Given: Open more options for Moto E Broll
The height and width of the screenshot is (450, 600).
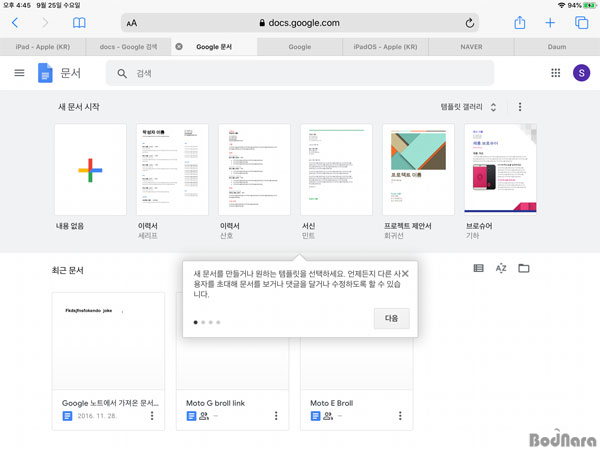Looking at the screenshot, I should tap(400, 416).
